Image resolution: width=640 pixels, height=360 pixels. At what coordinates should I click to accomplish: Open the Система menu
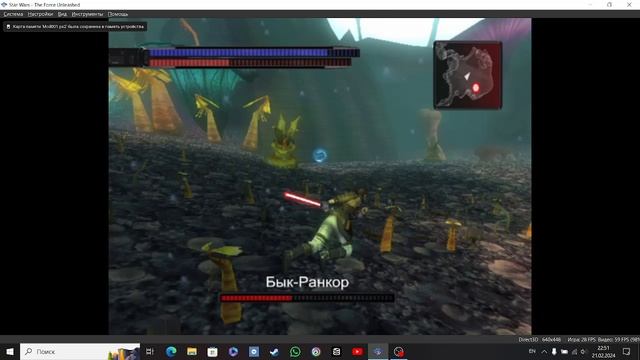(x=13, y=14)
